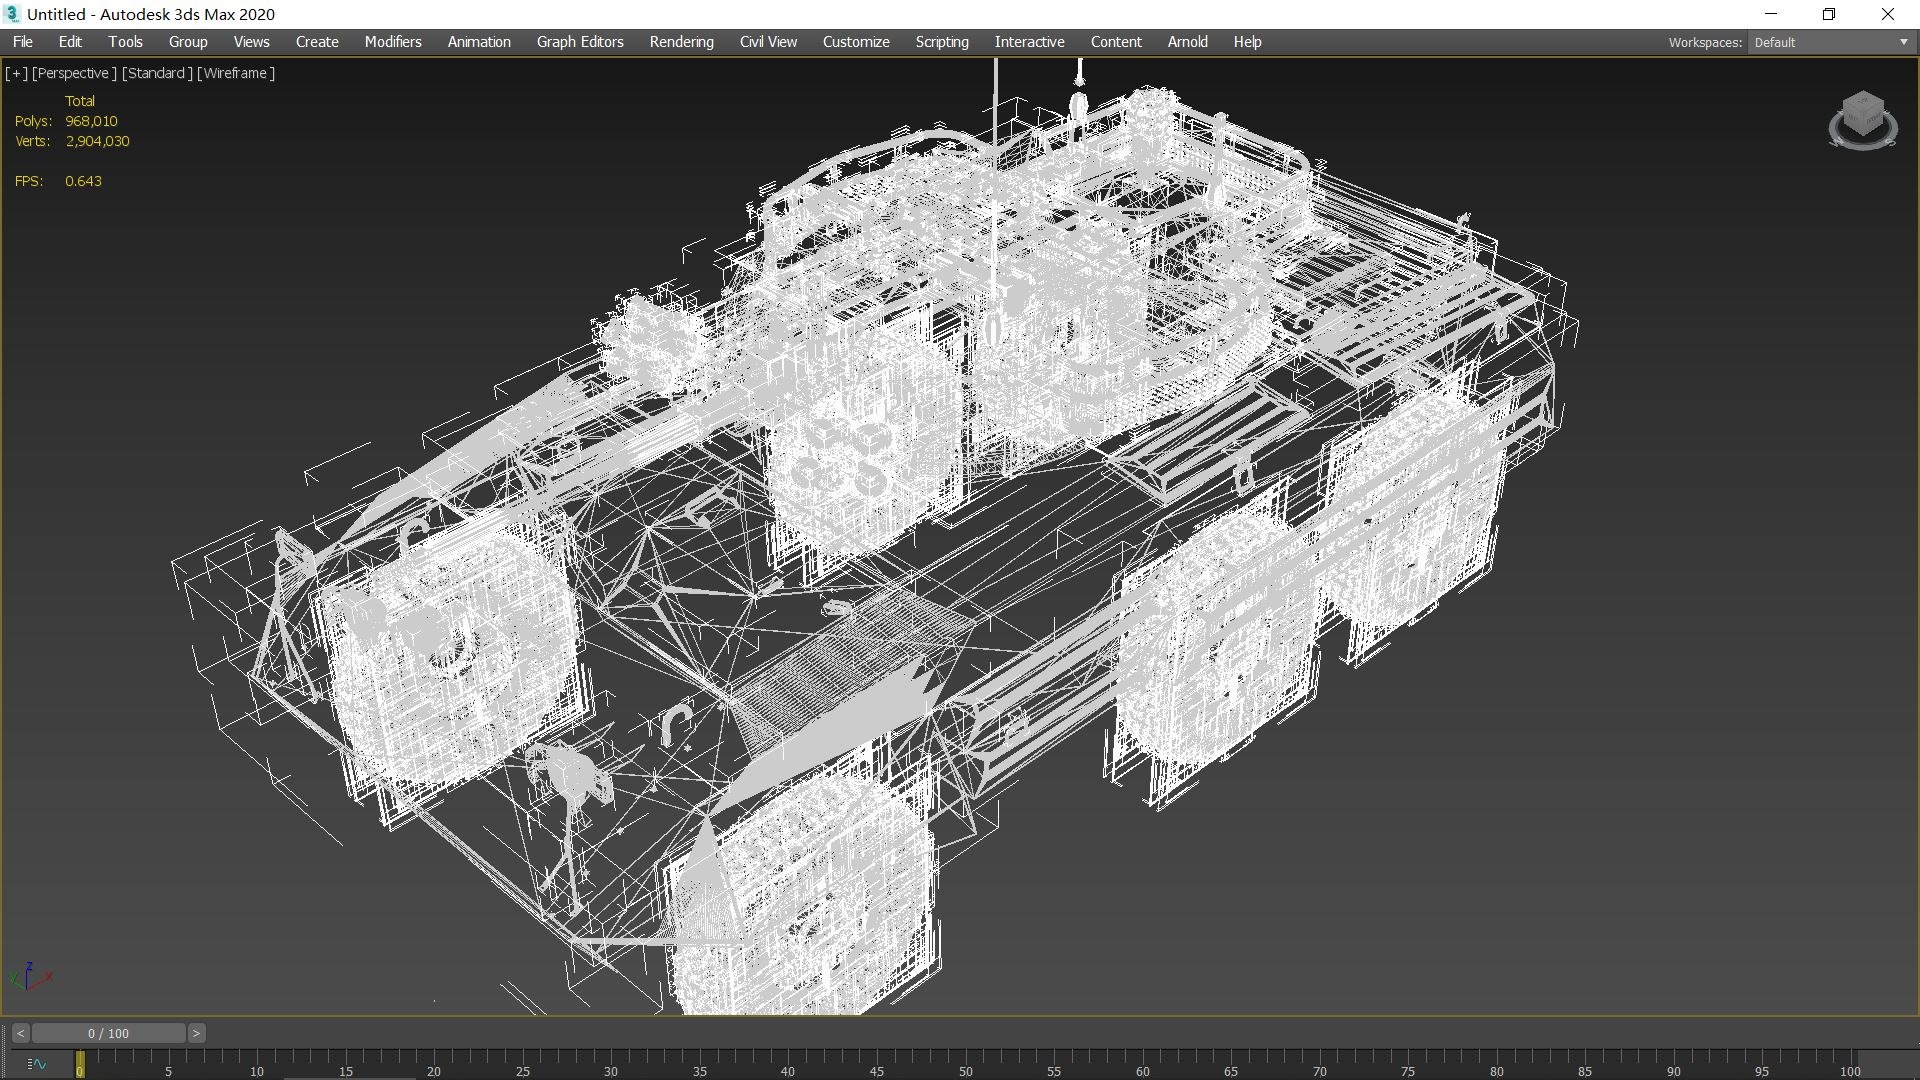
Task: Open the Mini Curve Editor icon
Action: point(37,1064)
